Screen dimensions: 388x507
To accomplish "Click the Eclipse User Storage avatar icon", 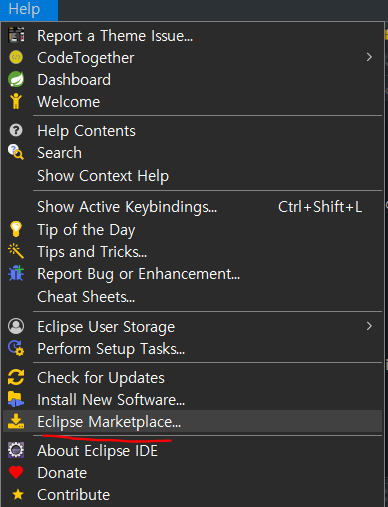I will (x=16, y=326).
